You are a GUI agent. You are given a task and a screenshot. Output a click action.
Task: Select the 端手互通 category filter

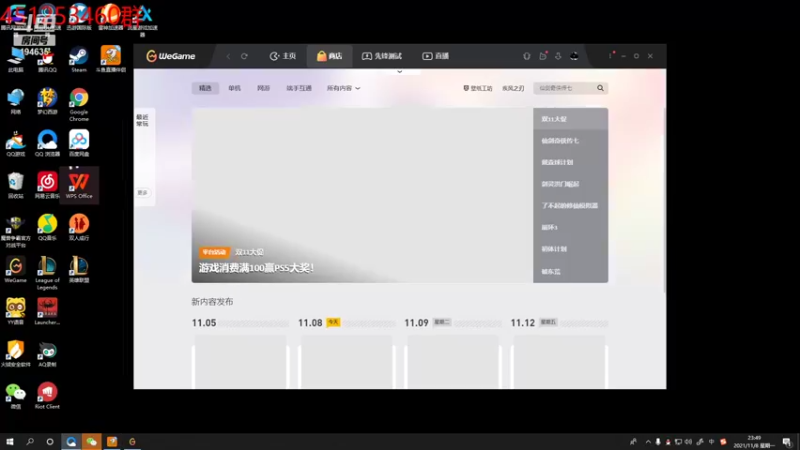pyautogui.click(x=299, y=88)
